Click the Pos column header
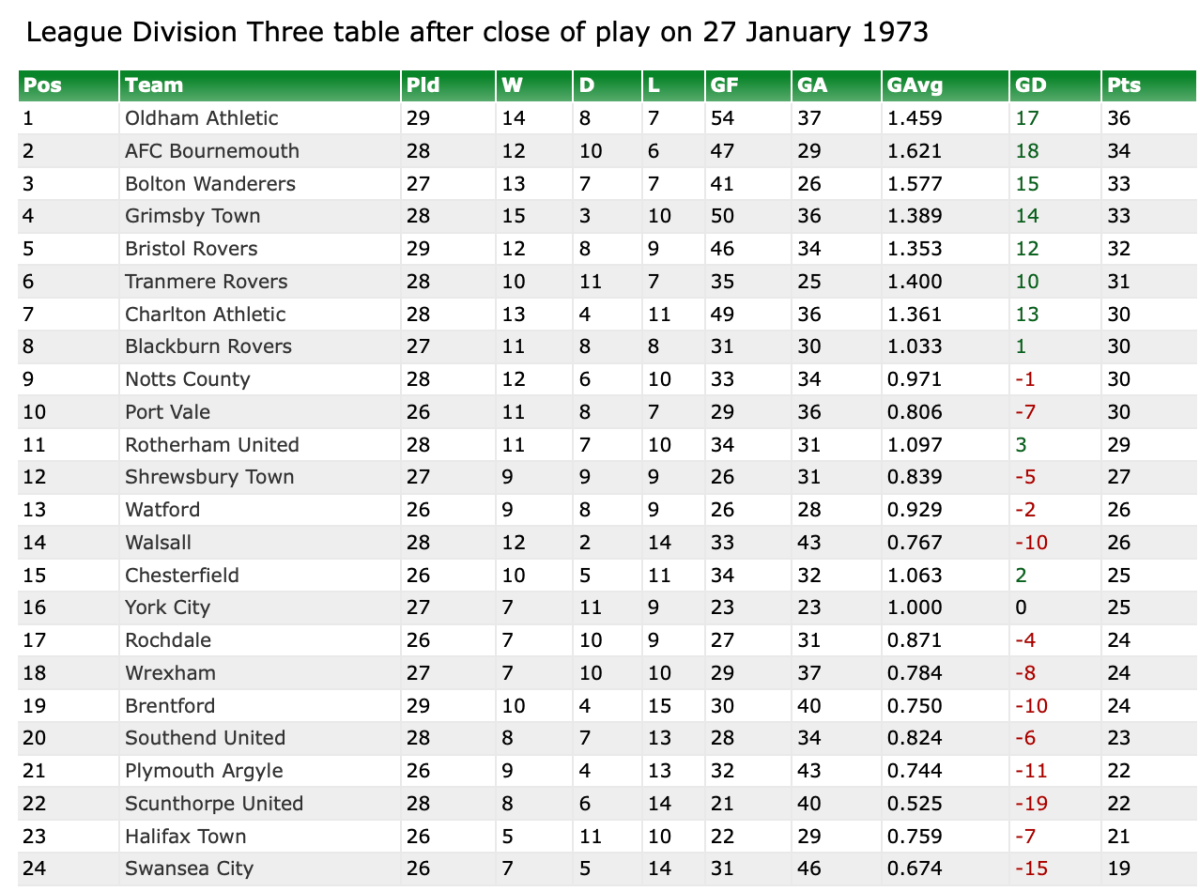Screen dimensions: 1200x892 (42, 85)
